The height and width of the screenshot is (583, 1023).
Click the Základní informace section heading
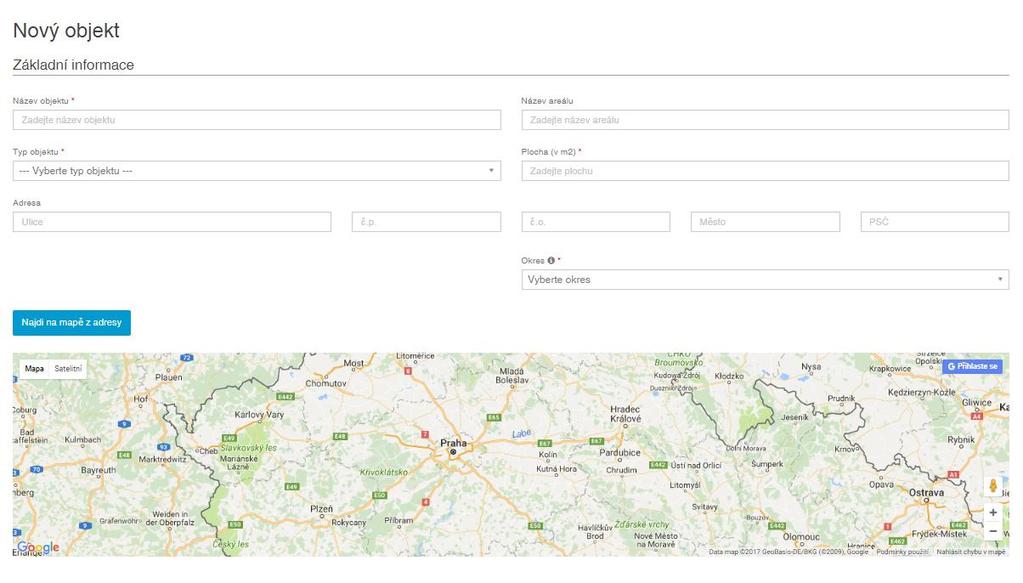73,65
